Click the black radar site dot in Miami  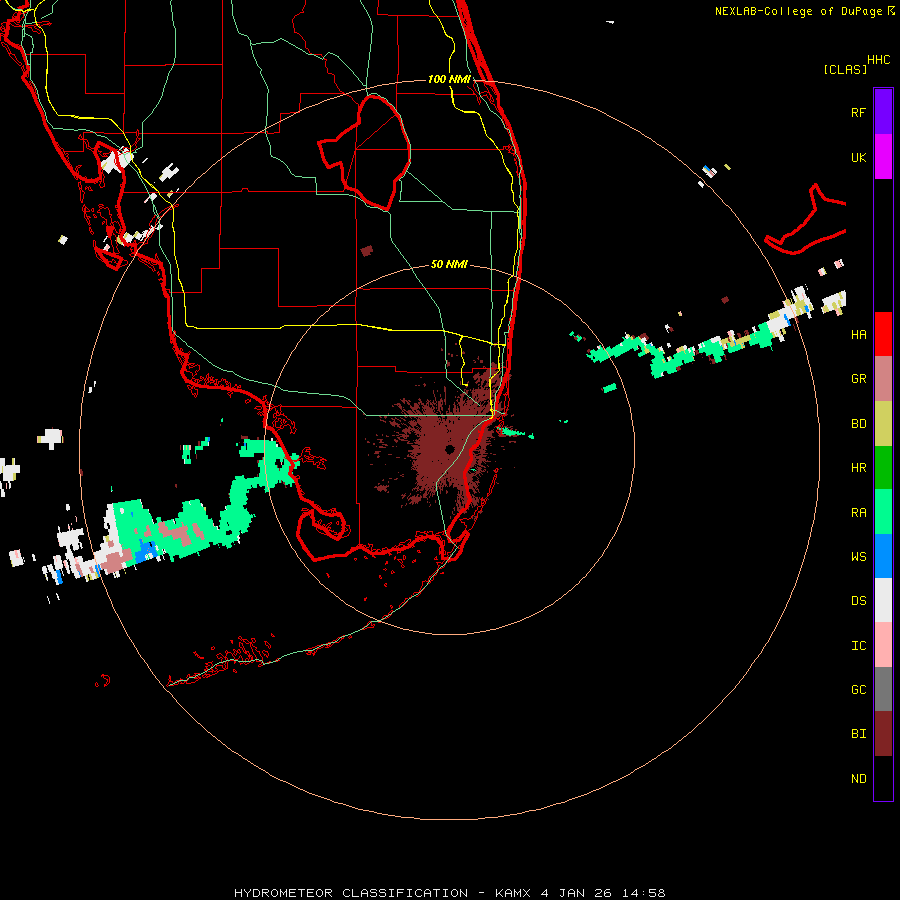point(449,449)
